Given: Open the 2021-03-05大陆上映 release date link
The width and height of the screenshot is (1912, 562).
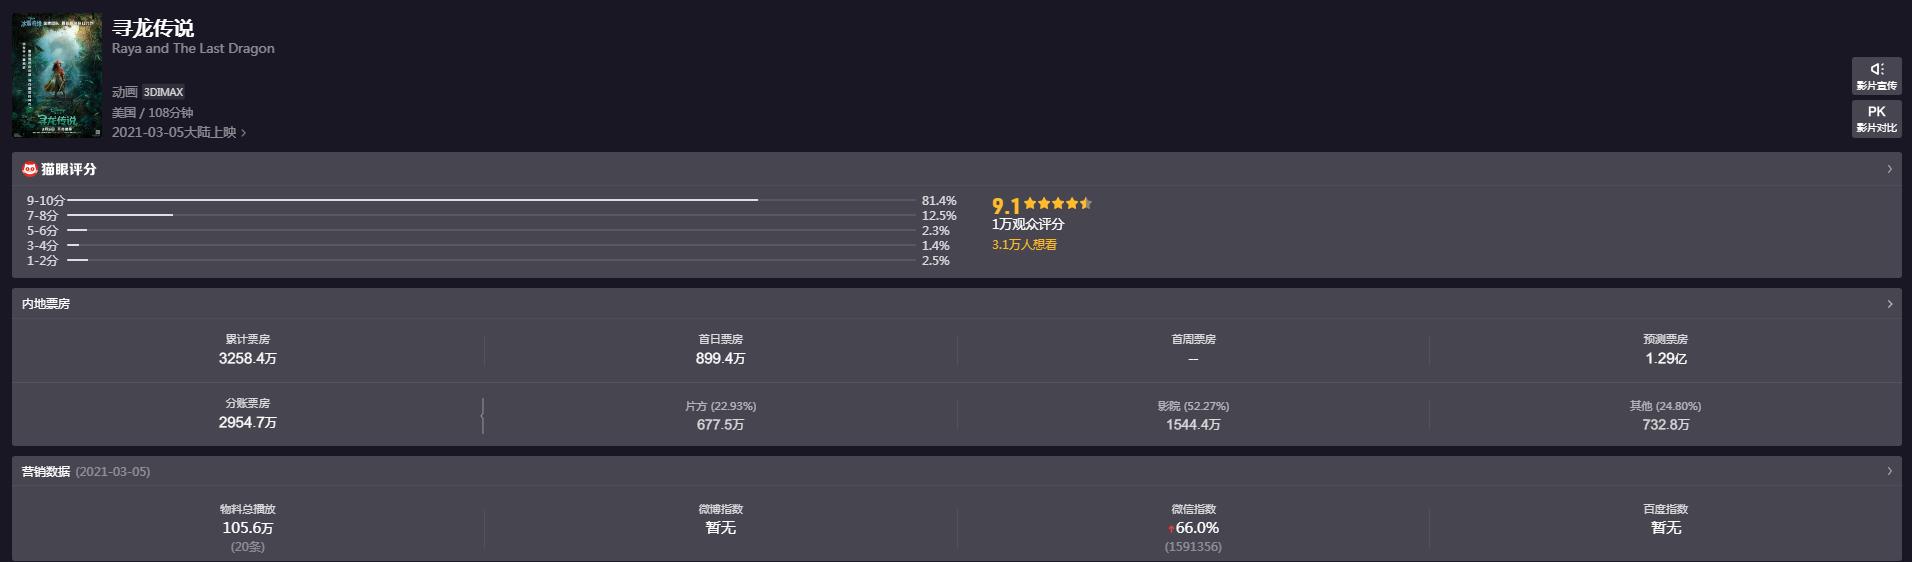Looking at the screenshot, I should 178,132.
